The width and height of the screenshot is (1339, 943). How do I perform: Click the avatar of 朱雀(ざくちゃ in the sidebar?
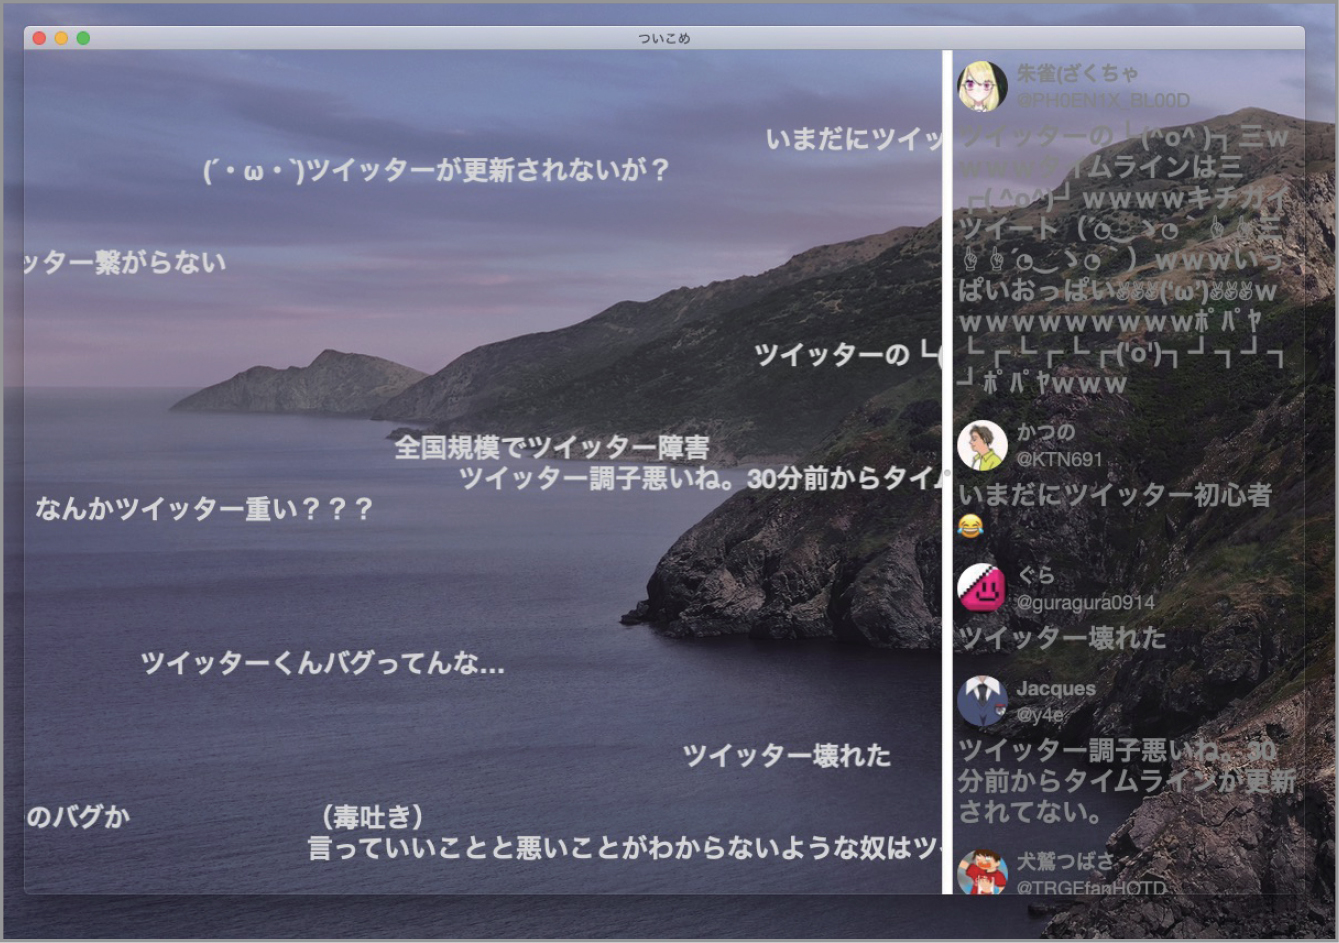[982, 86]
